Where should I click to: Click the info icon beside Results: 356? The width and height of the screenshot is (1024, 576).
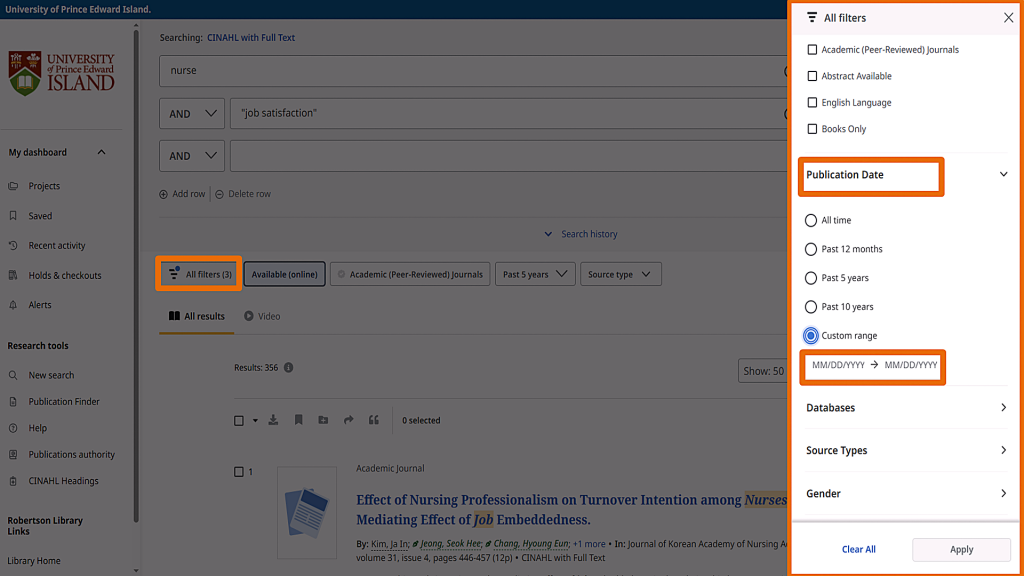tap(289, 368)
